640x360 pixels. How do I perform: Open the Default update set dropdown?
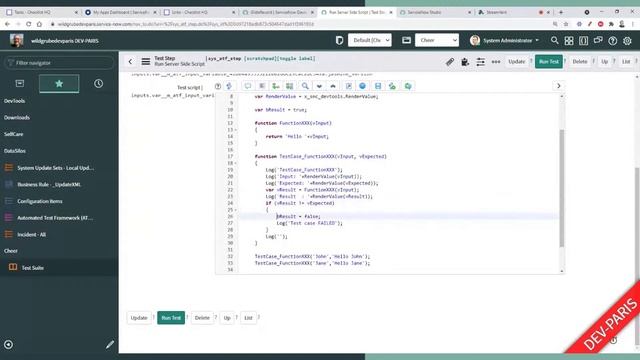click(370, 40)
